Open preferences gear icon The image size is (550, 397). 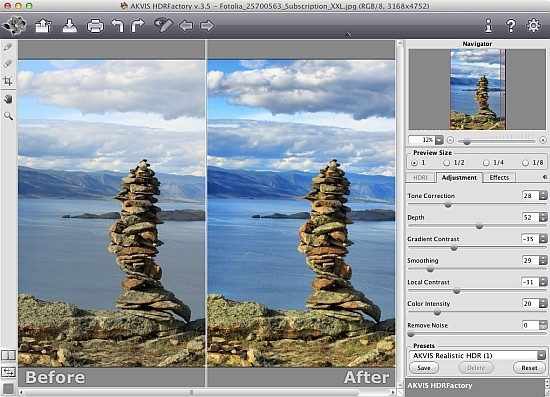tap(534, 25)
